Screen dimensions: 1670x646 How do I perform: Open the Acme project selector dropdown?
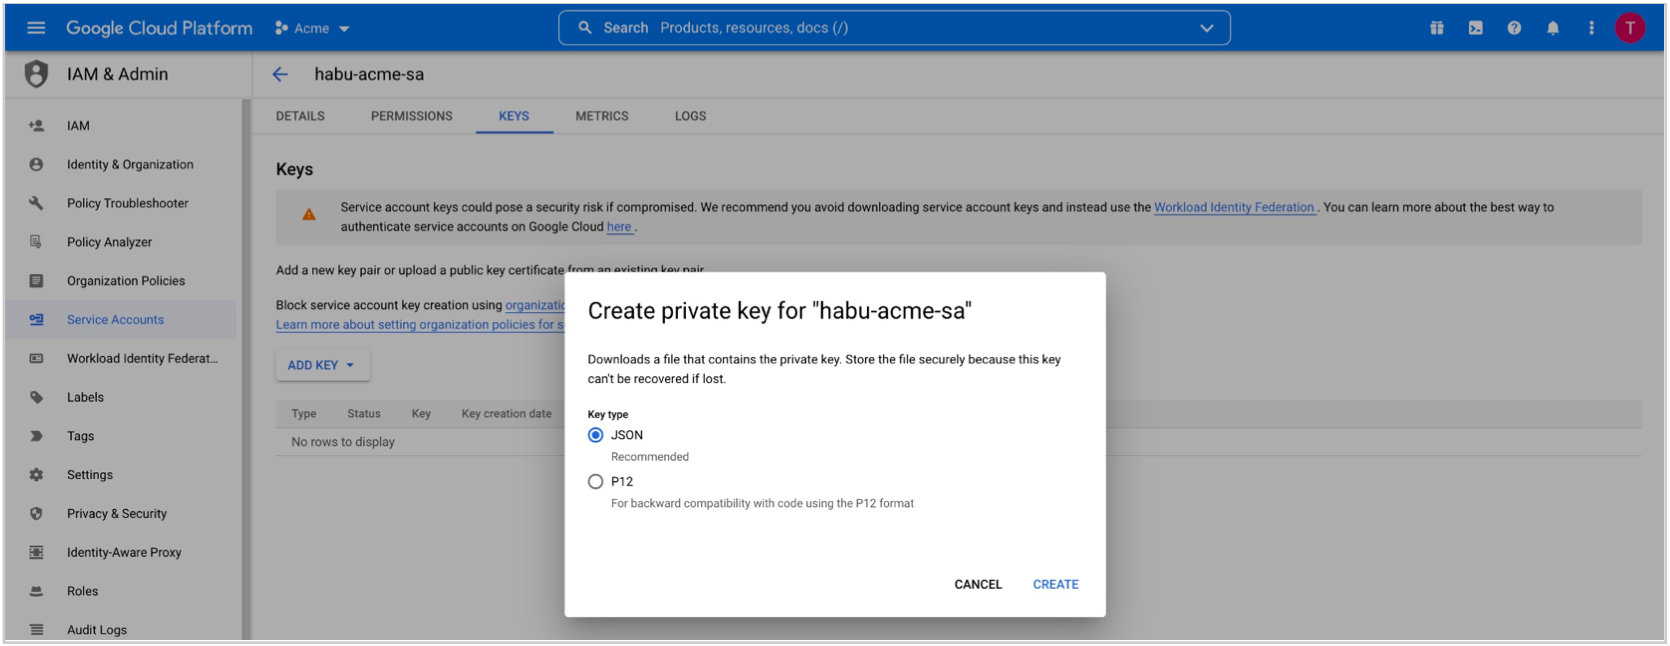312,29
